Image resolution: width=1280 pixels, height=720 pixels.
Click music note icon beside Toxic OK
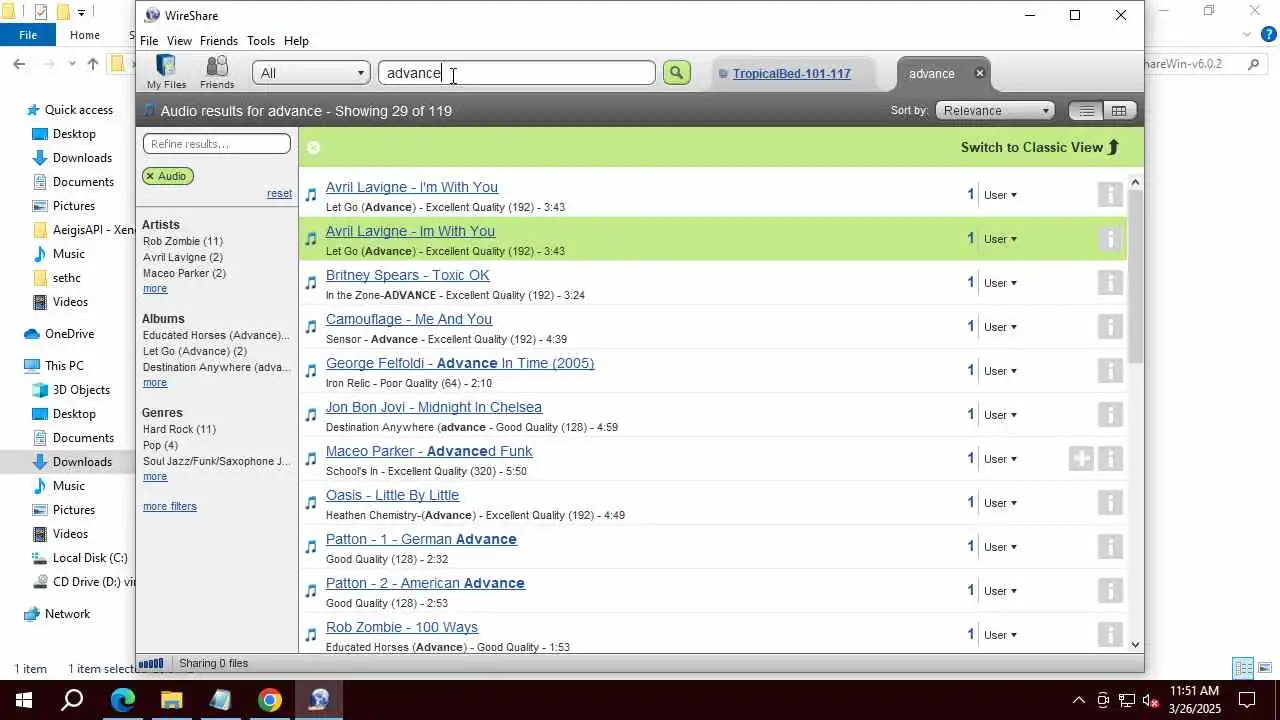click(311, 283)
